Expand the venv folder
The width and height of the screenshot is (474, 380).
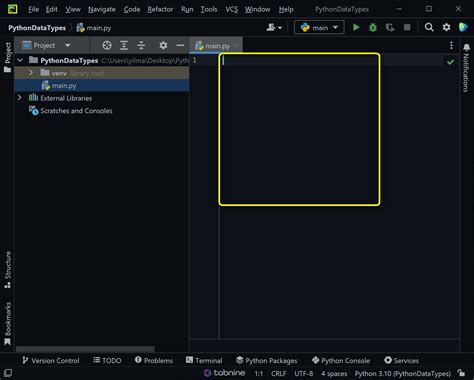tap(31, 73)
